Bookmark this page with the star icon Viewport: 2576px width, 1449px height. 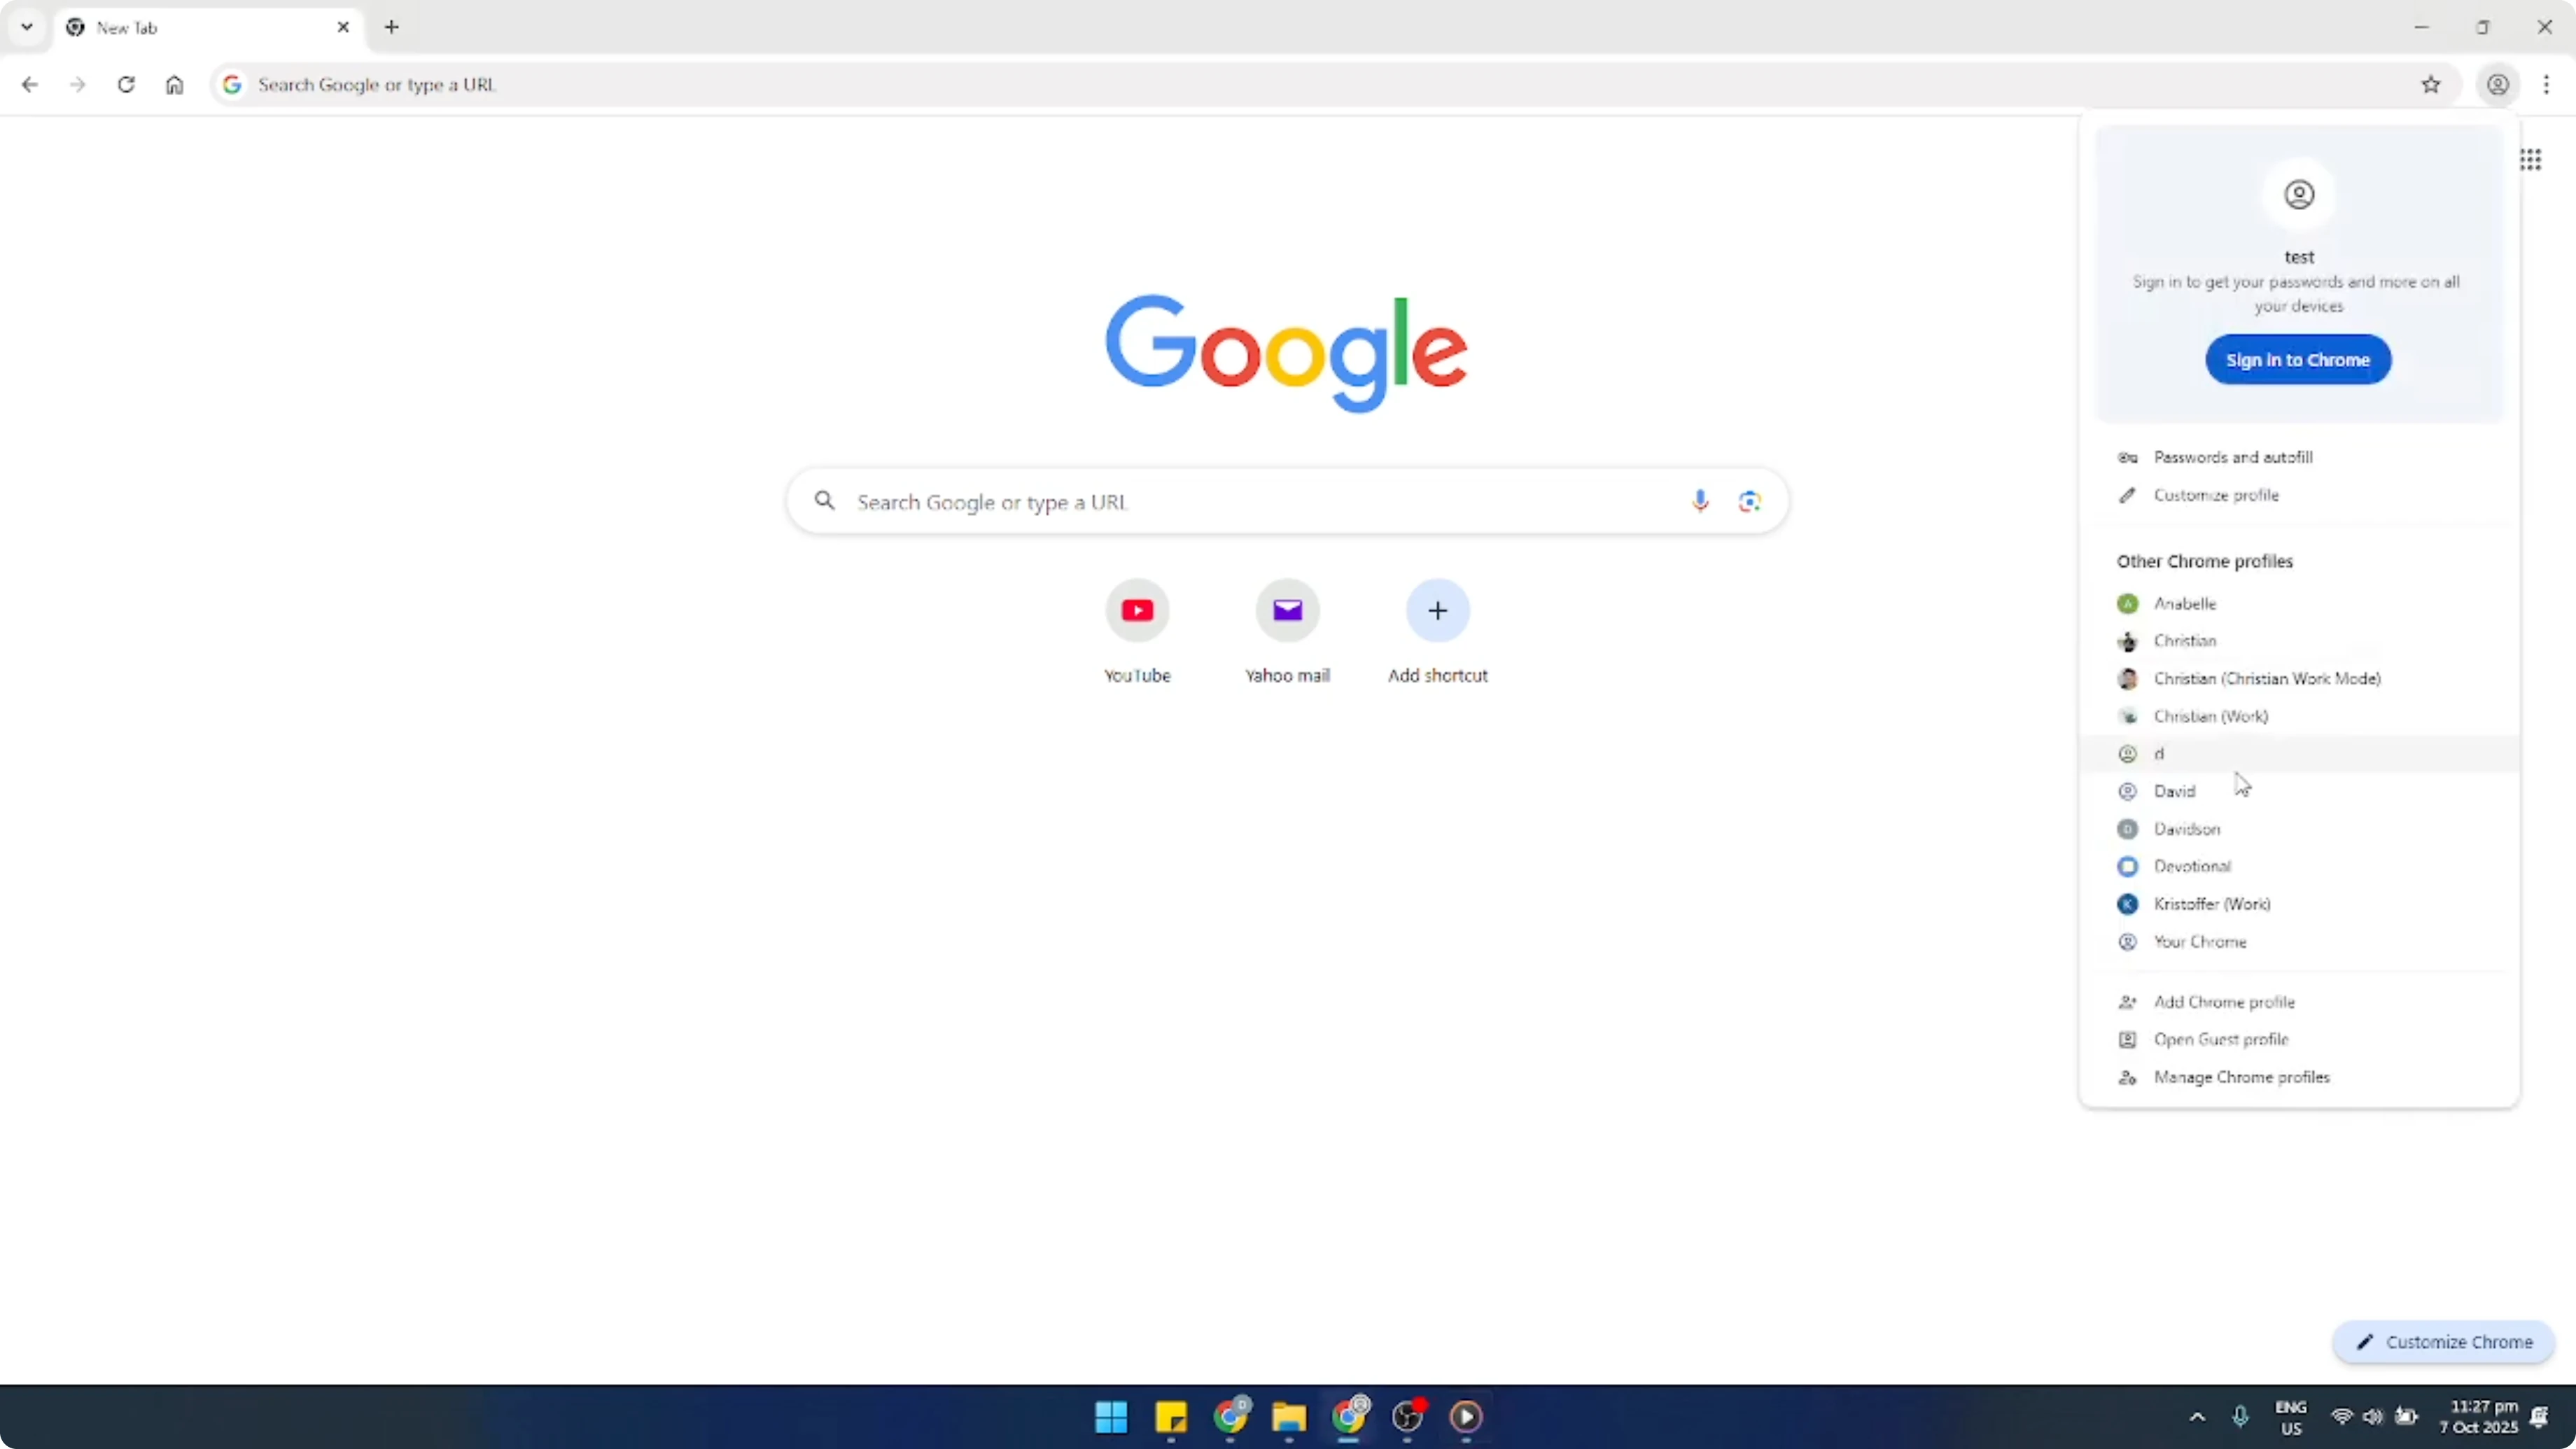2432,84
